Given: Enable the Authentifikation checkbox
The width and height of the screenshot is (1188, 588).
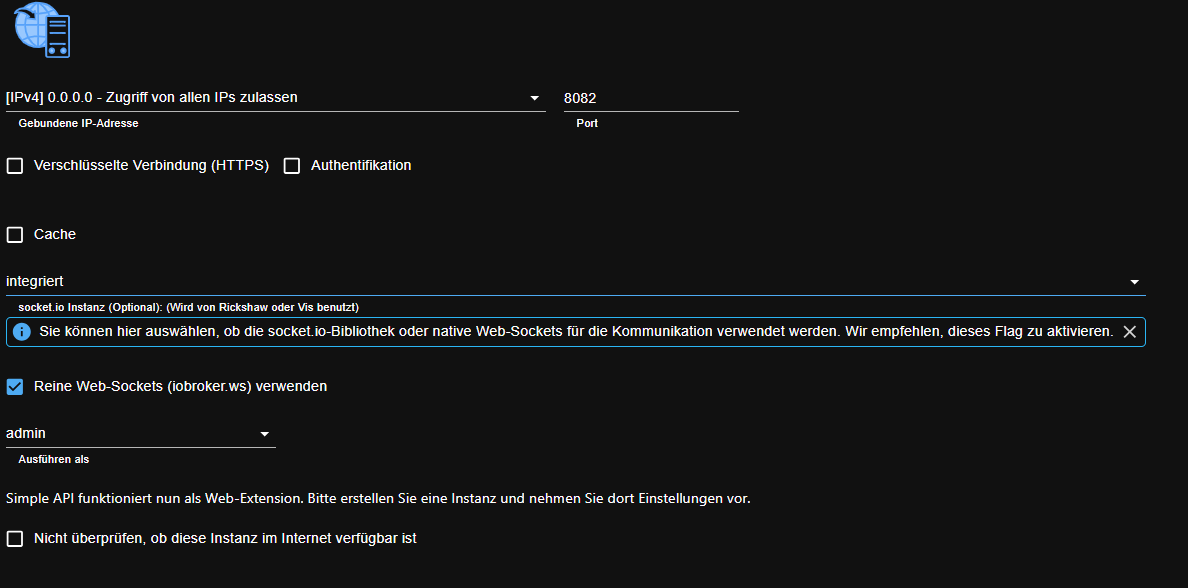Looking at the screenshot, I should coord(292,166).
